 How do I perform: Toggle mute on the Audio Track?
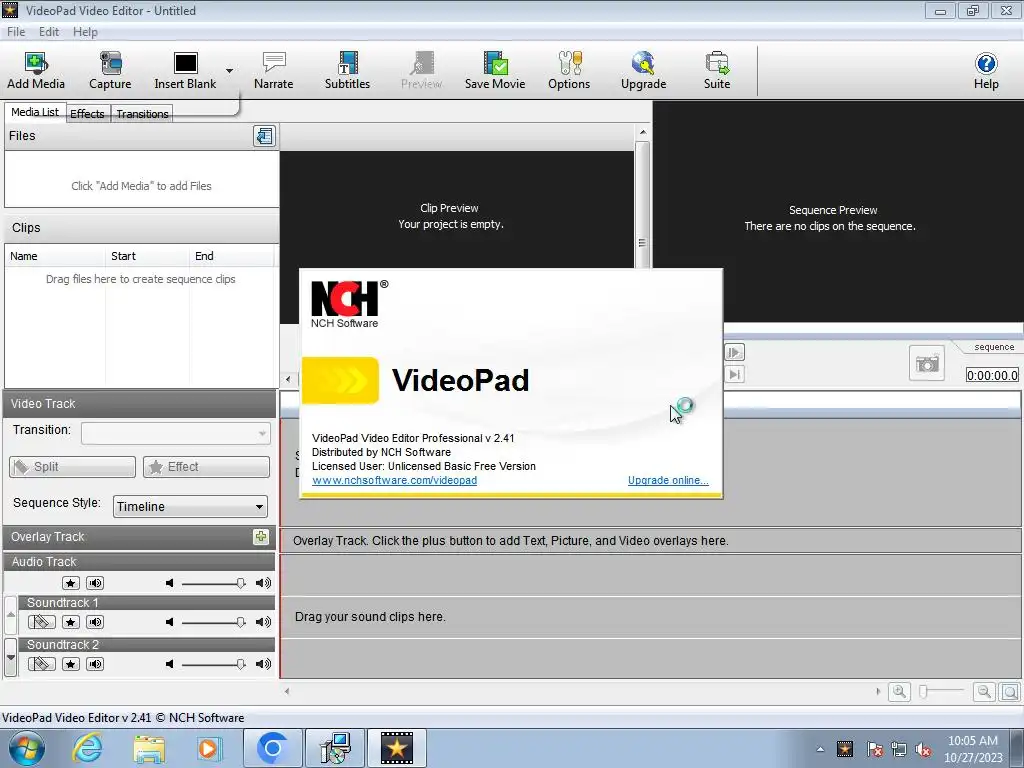[95, 583]
